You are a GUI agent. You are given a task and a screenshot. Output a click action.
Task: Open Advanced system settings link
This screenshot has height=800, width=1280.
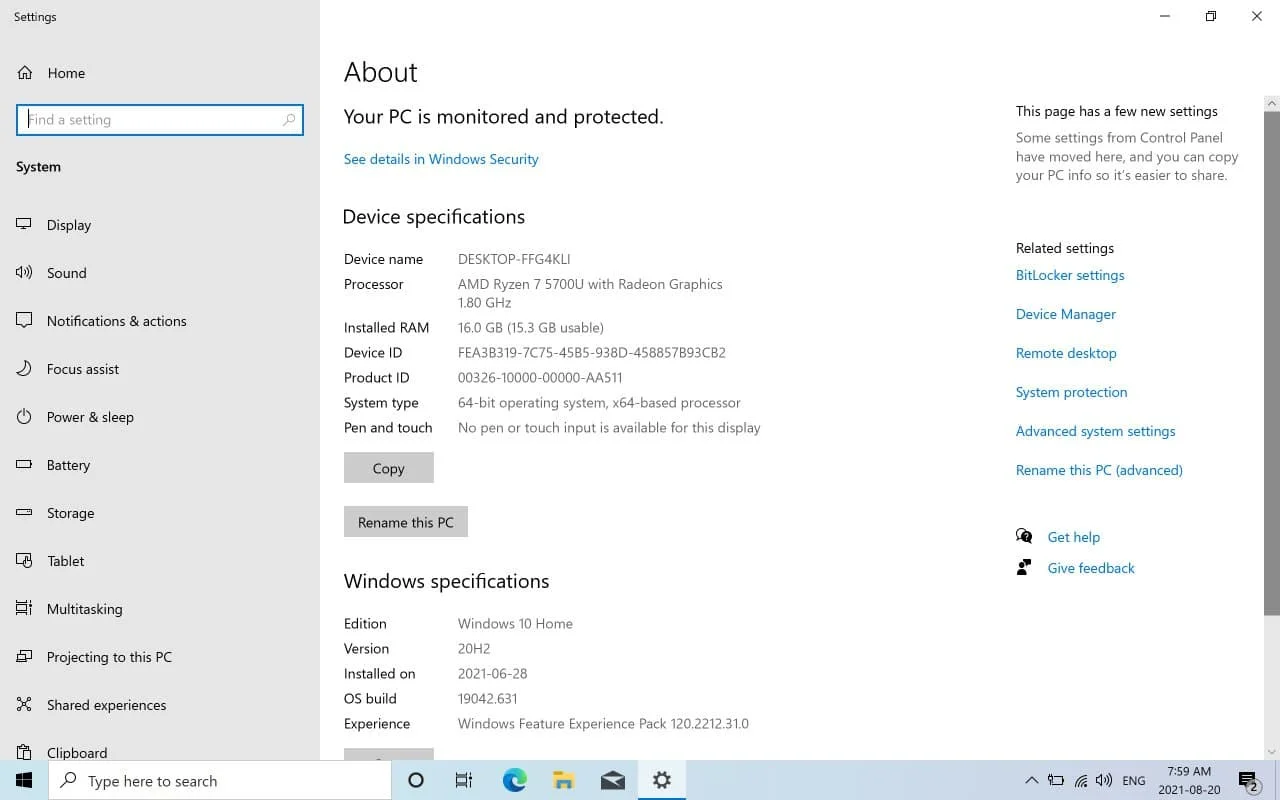[1096, 431]
